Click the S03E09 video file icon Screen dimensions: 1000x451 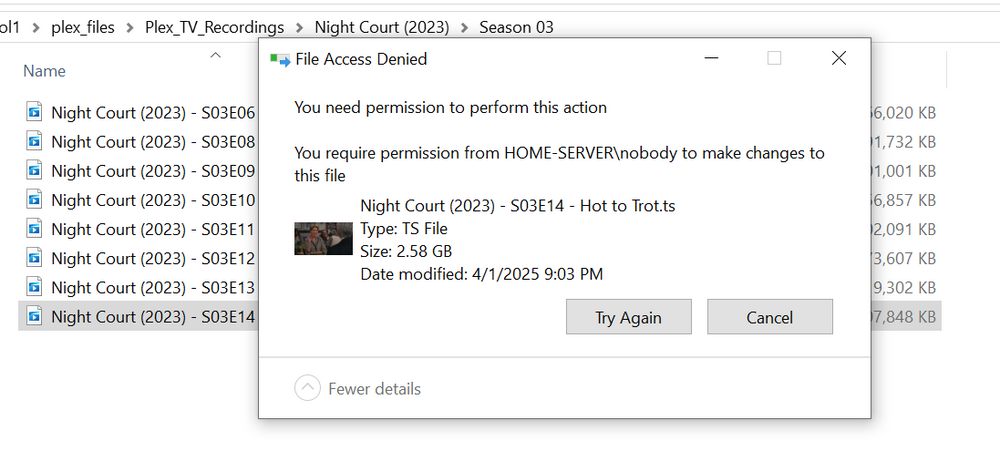[34, 171]
